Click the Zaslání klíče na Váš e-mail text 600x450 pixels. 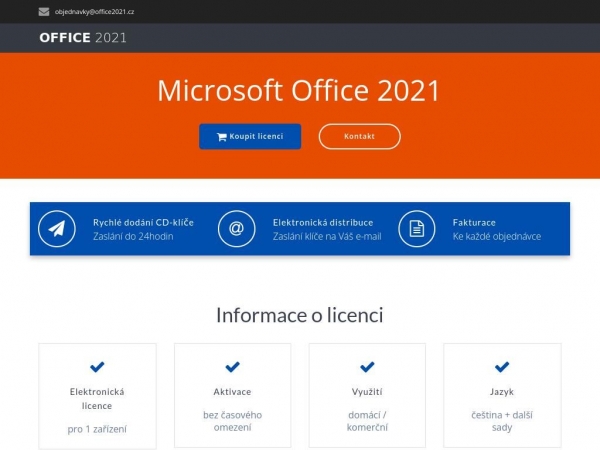(327, 236)
